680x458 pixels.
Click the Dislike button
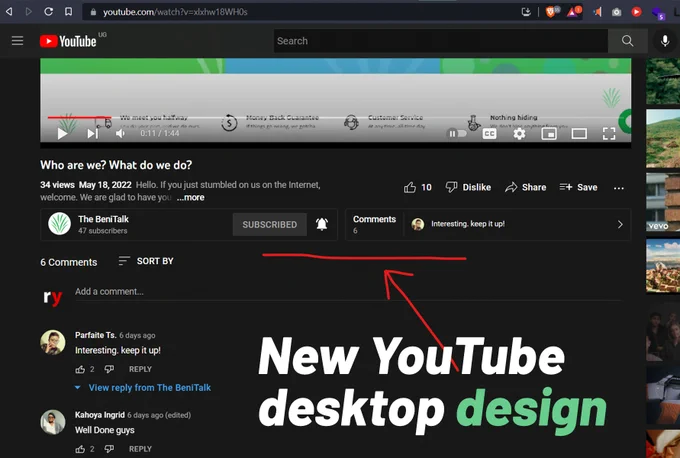pyautogui.click(x=468, y=187)
